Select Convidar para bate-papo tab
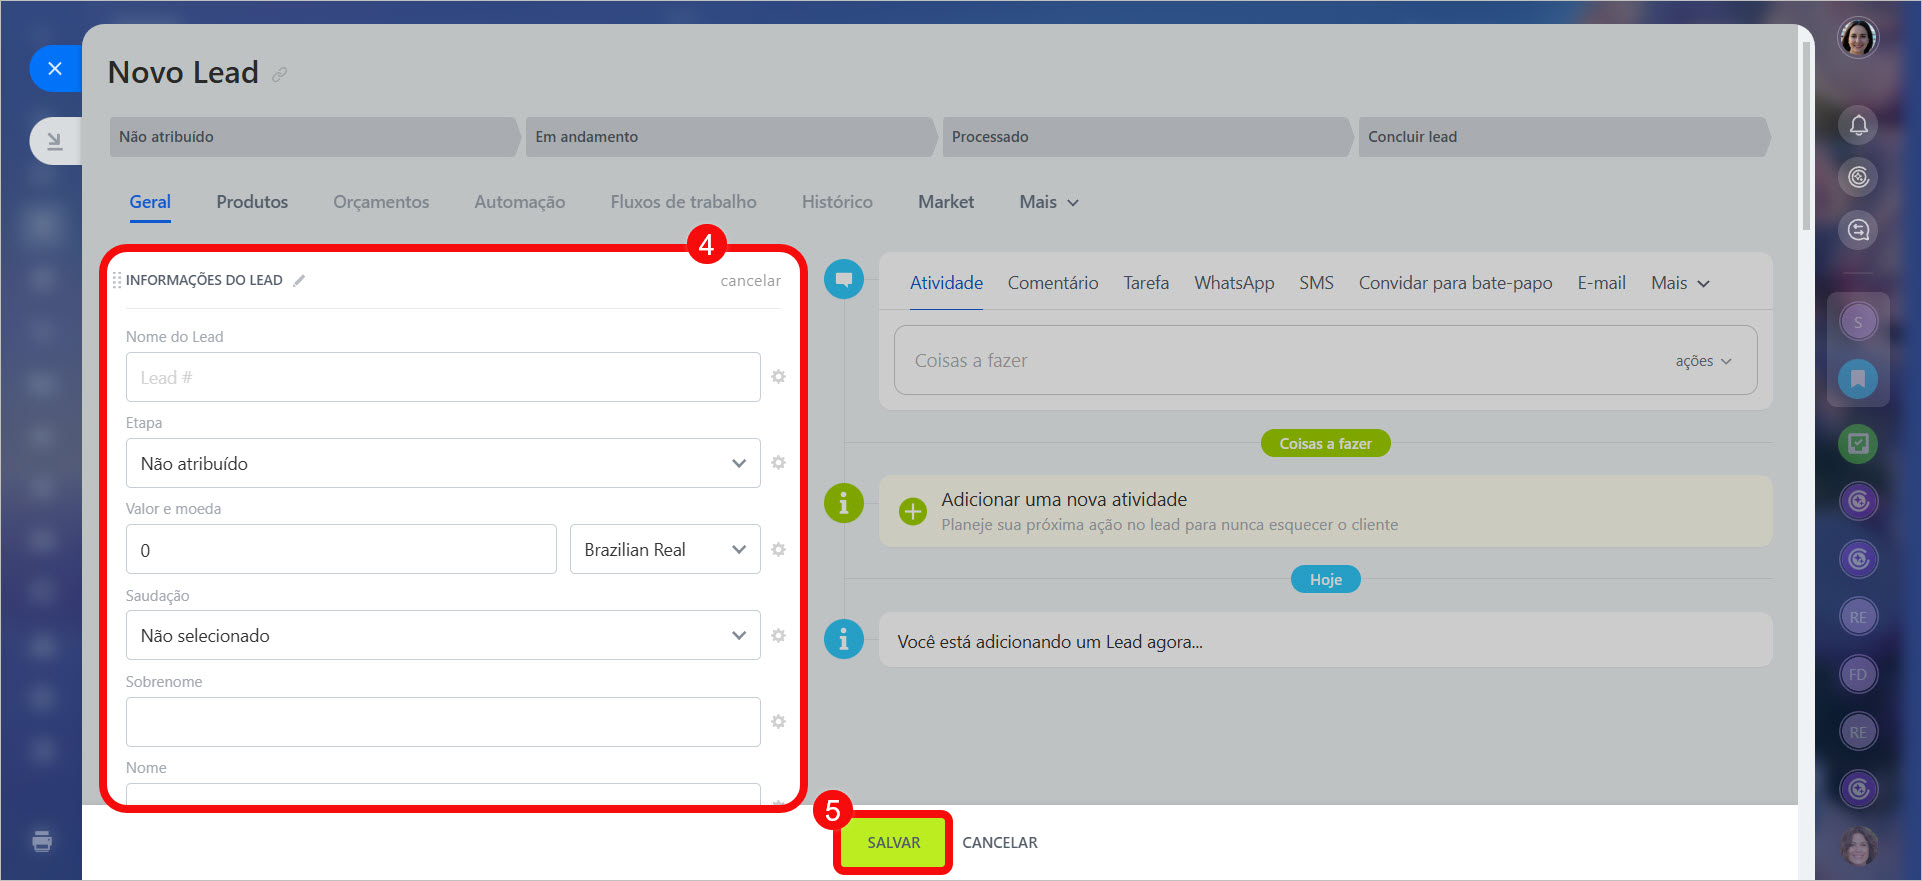The height and width of the screenshot is (881, 1922). pos(1455,283)
